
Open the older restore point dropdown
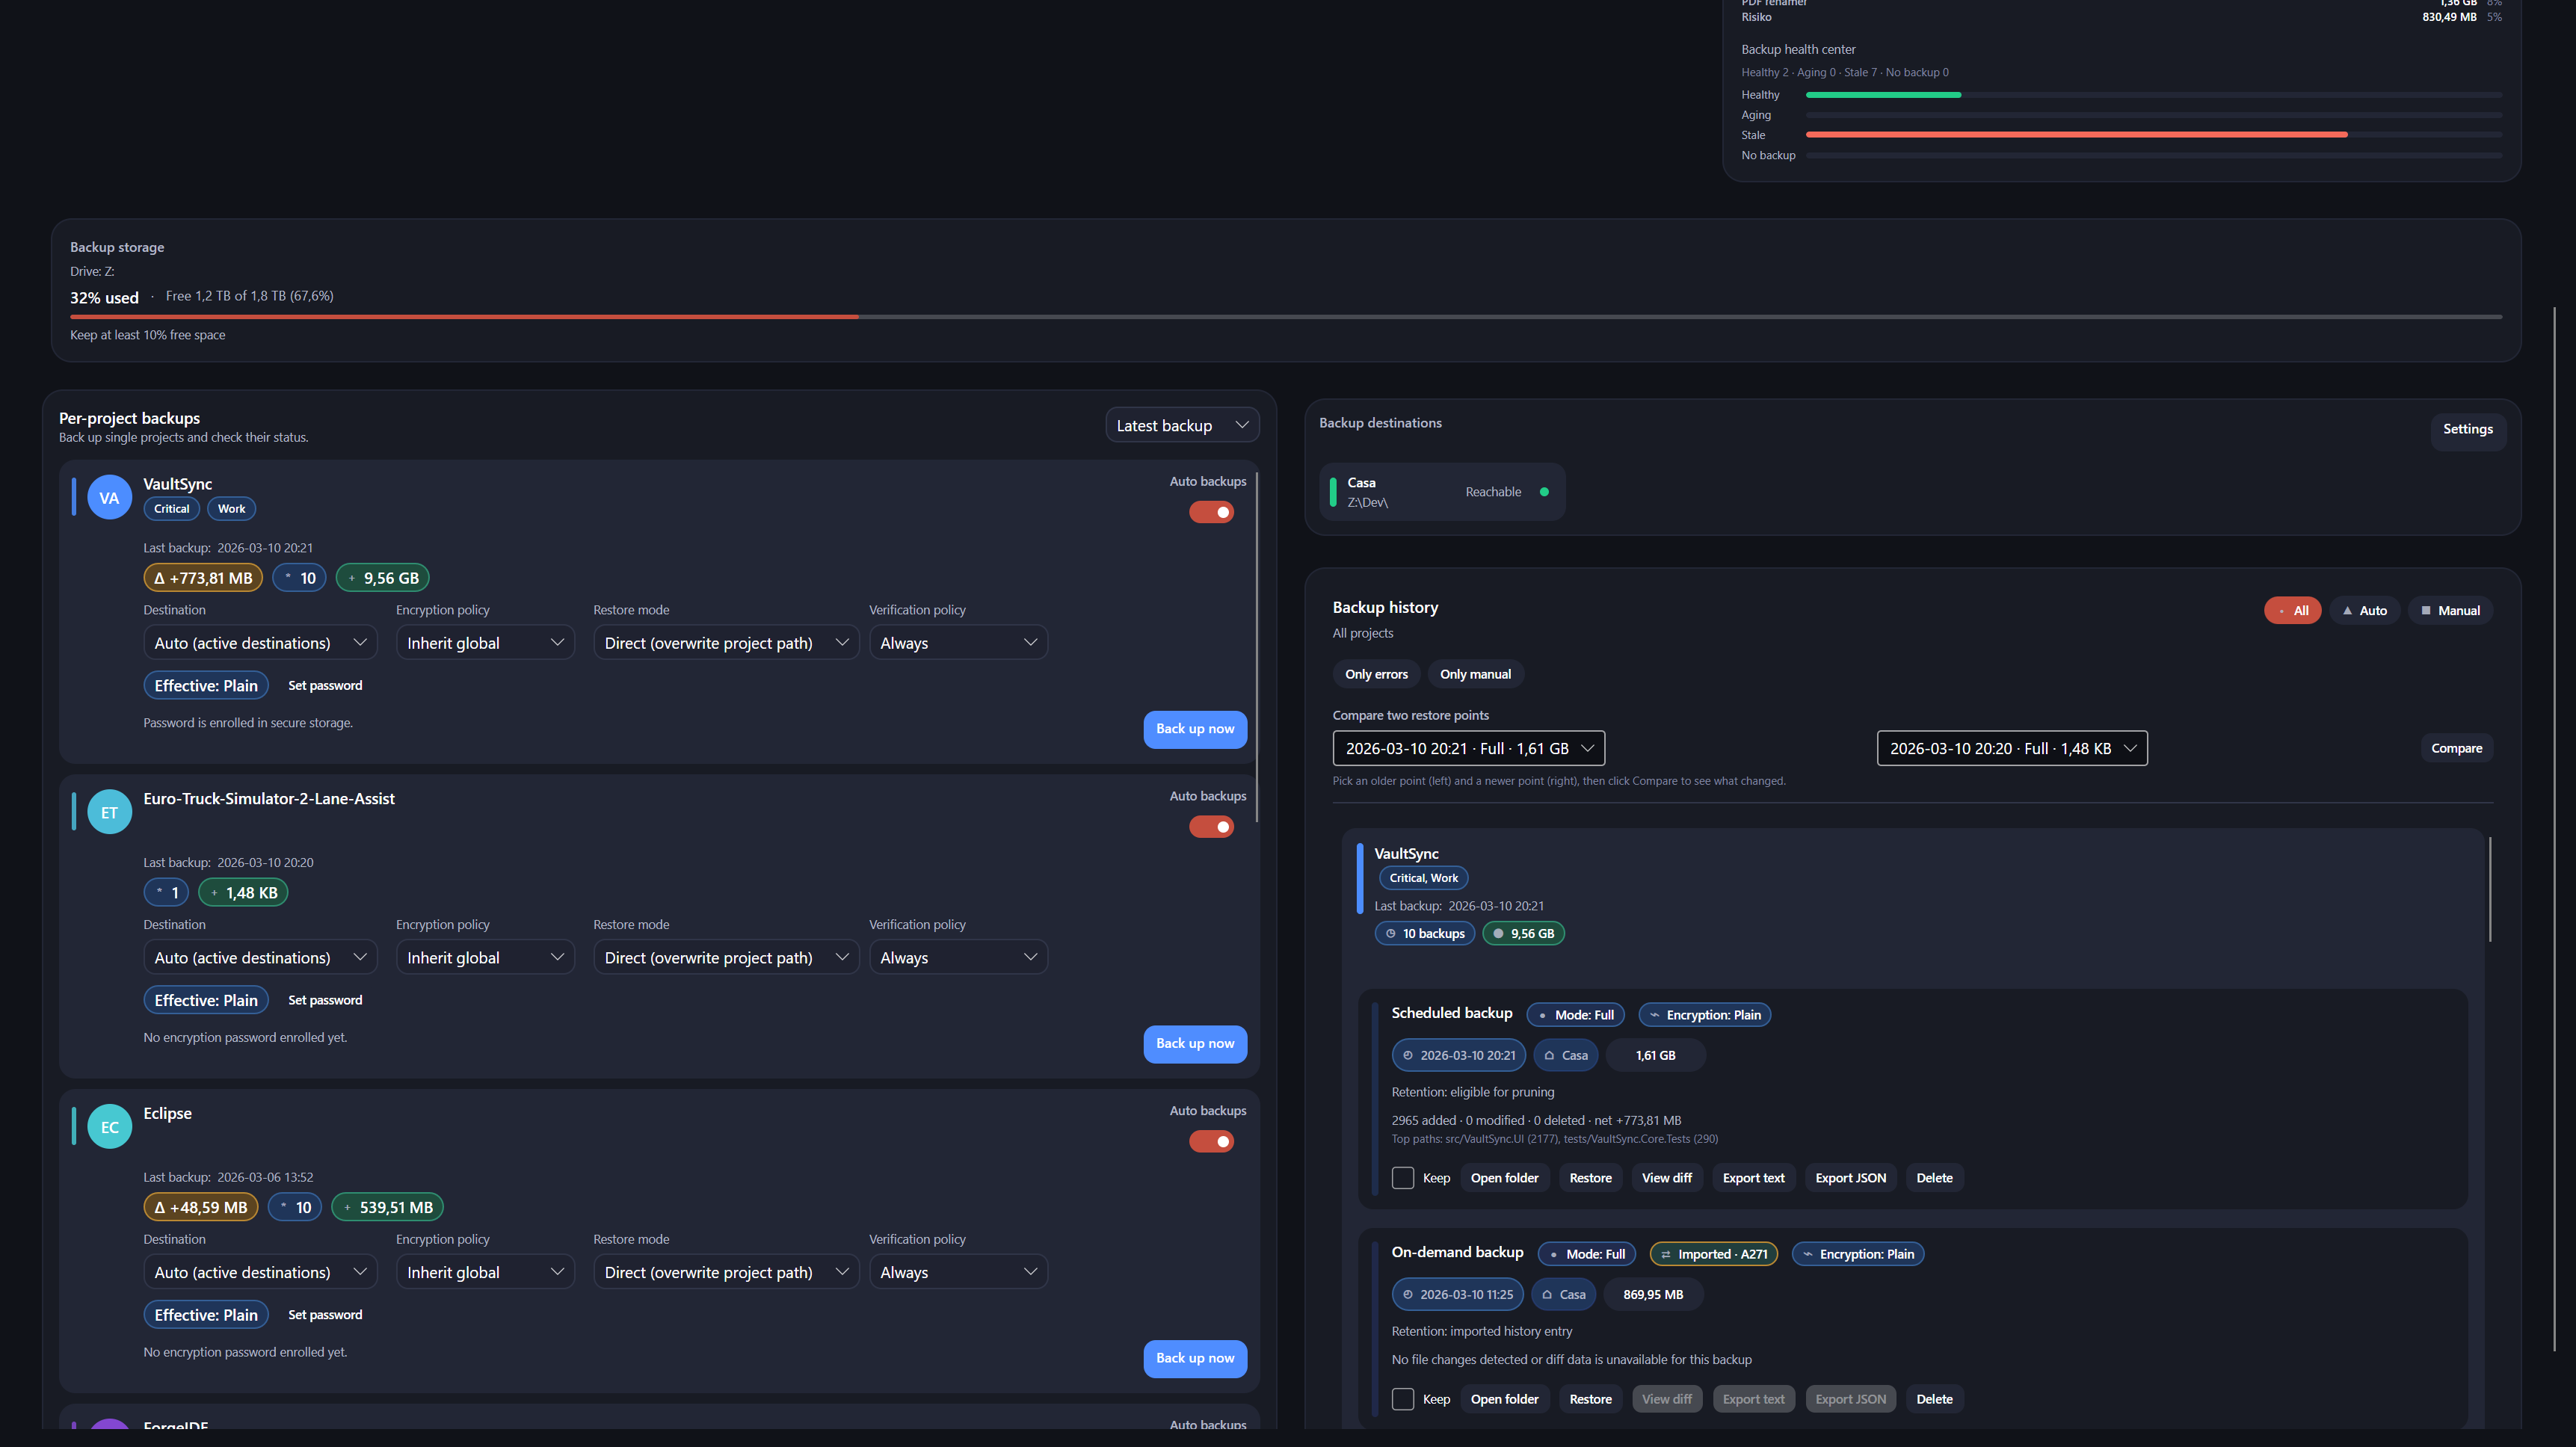click(x=1468, y=748)
